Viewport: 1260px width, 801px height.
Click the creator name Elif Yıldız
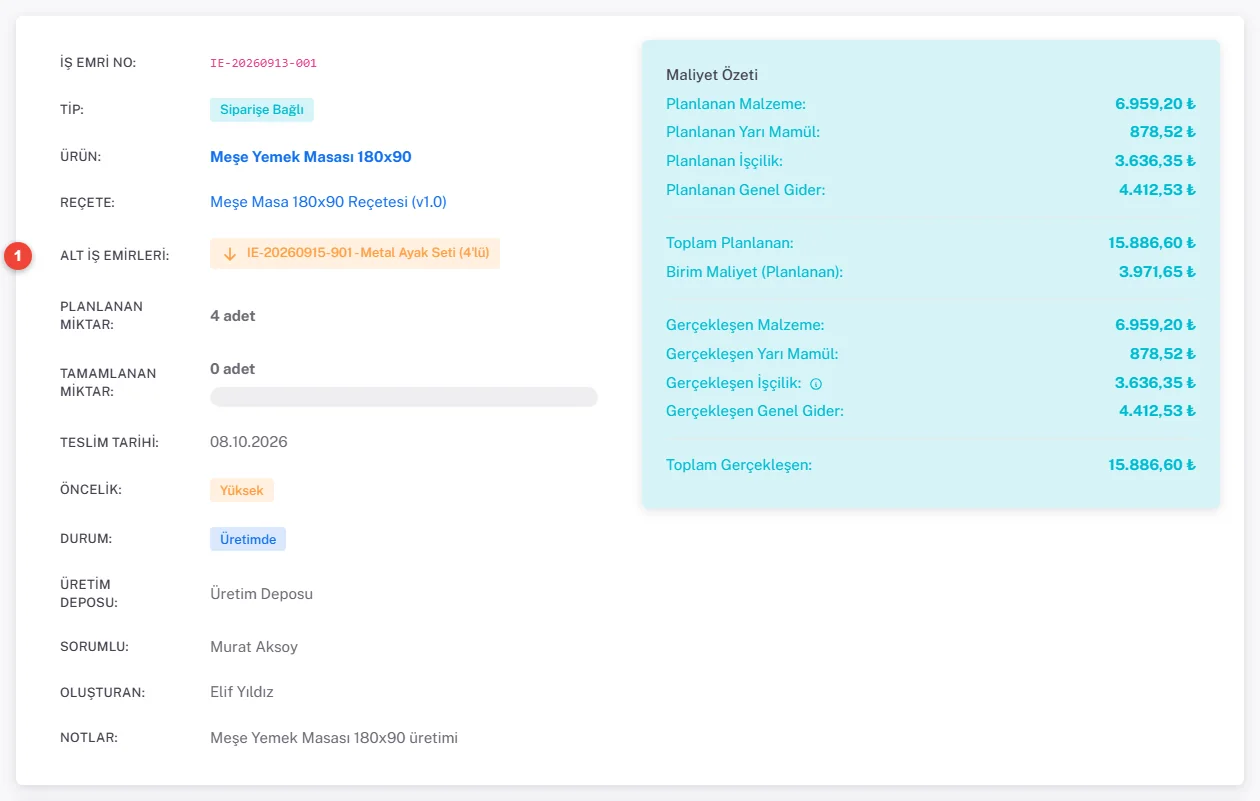(x=242, y=692)
